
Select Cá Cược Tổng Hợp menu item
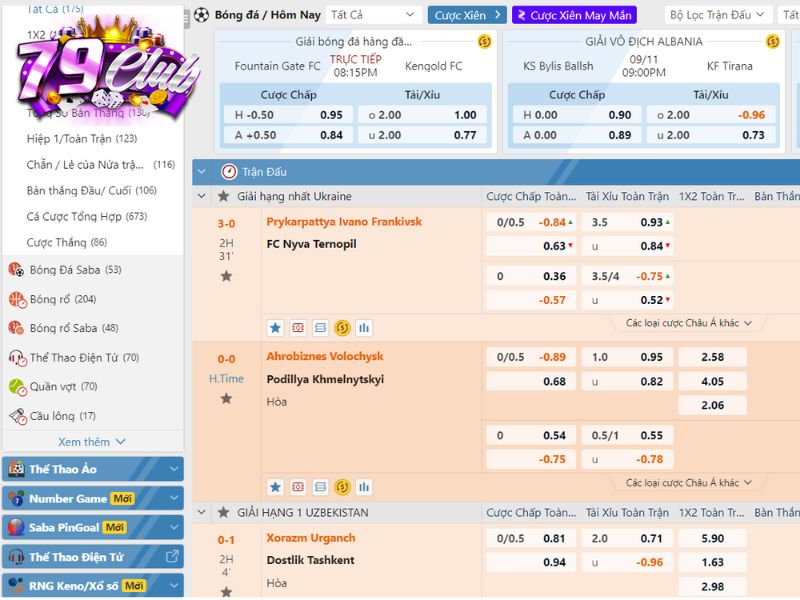coord(86,216)
